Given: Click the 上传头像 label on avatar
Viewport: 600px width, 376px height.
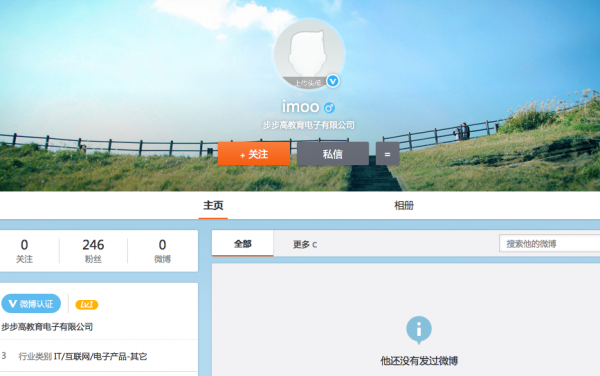Looking at the screenshot, I should pos(307,83).
